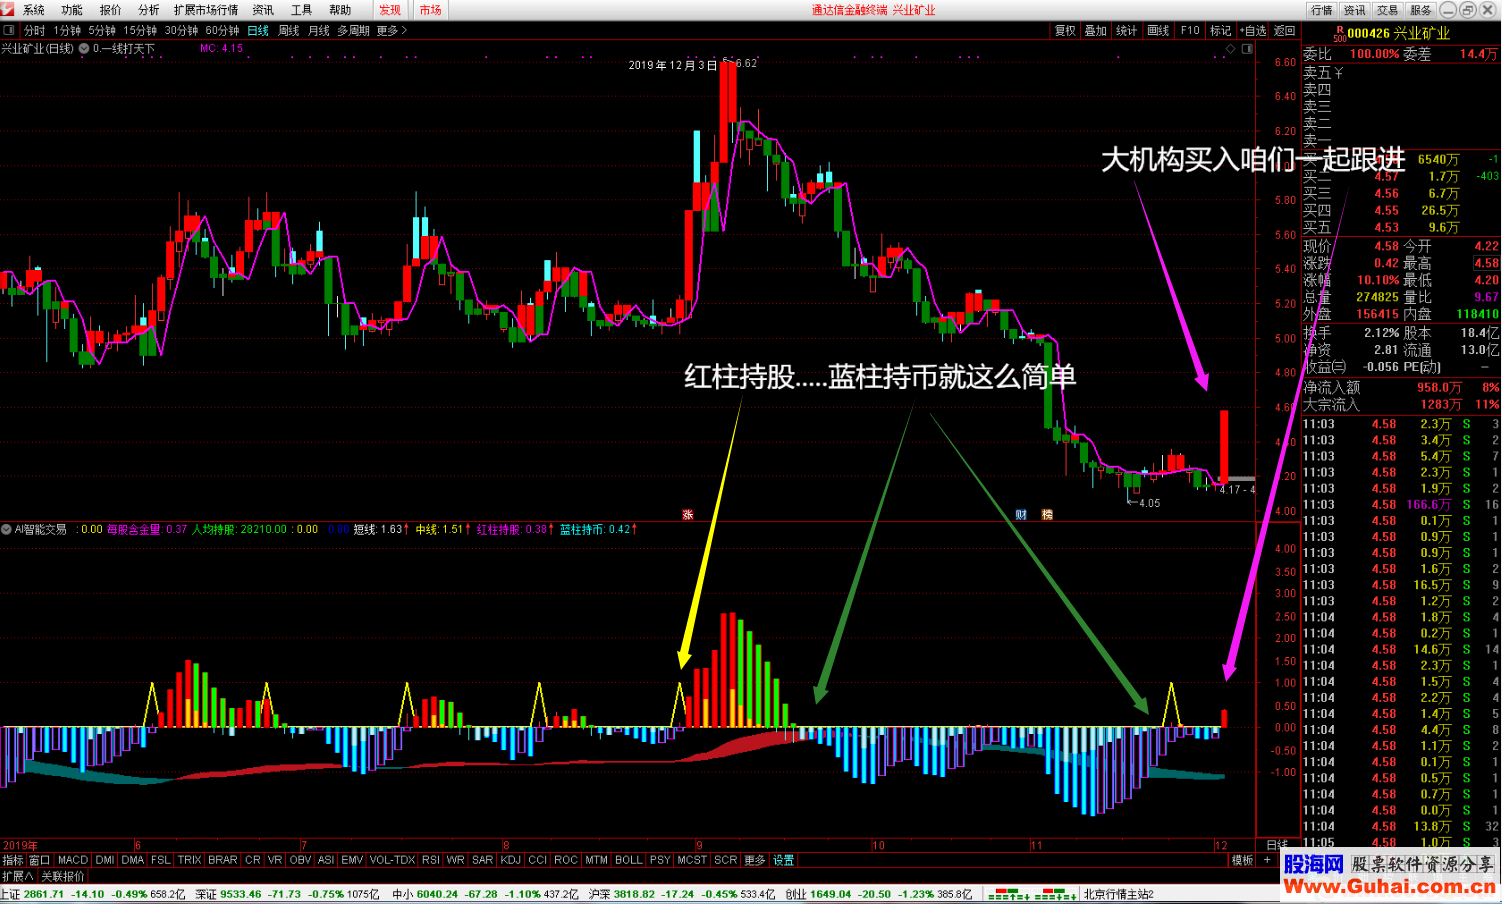The width and height of the screenshot is (1502, 904).
Task: Switch to the 发现 tab
Action: (390, 10)
